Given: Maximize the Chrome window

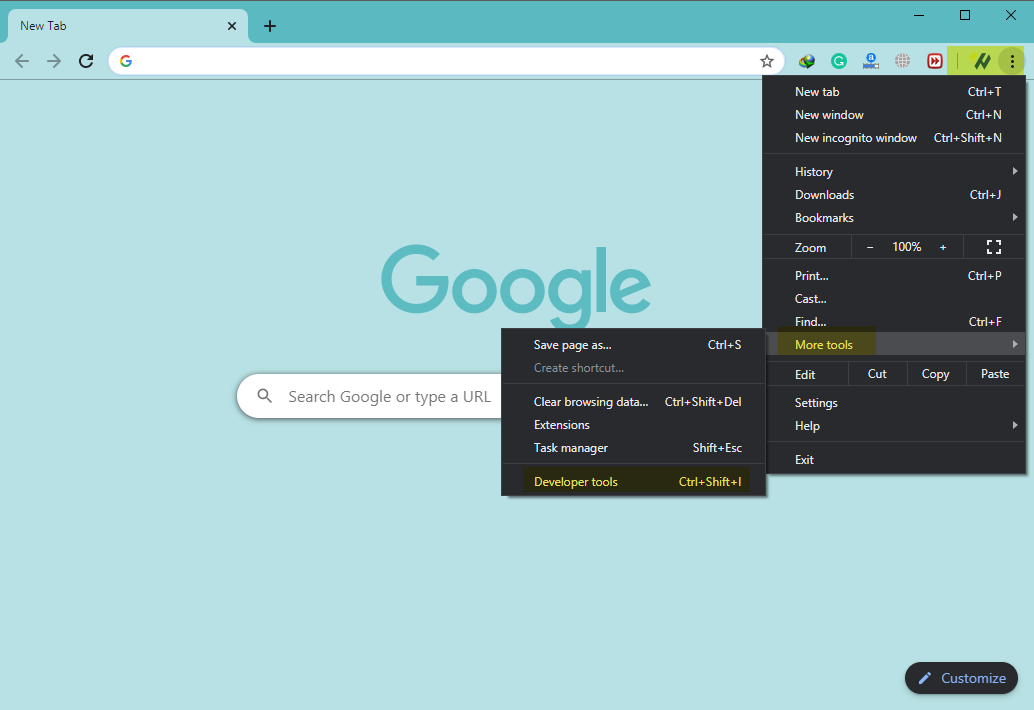Looking at the screenshot, I should point(965,15).
